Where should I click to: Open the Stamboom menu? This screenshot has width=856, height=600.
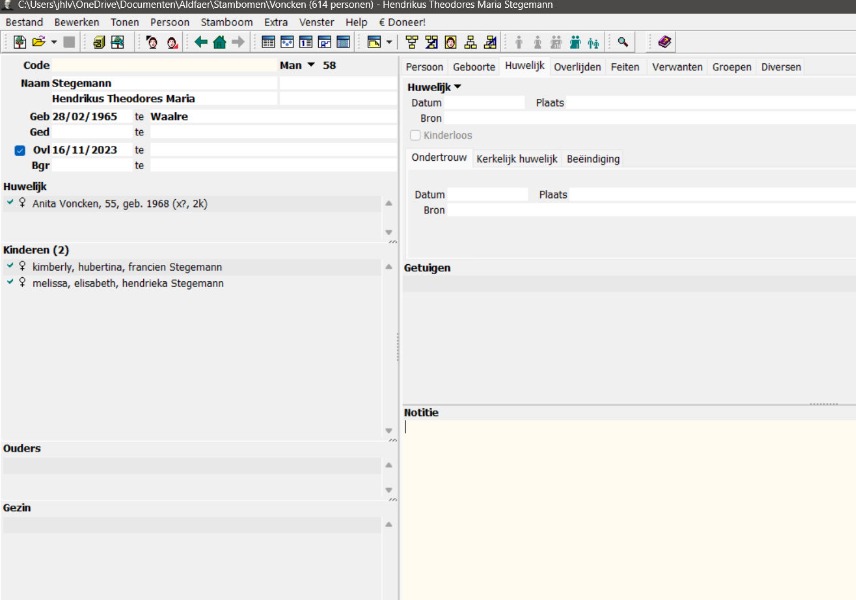coord(226,22)
